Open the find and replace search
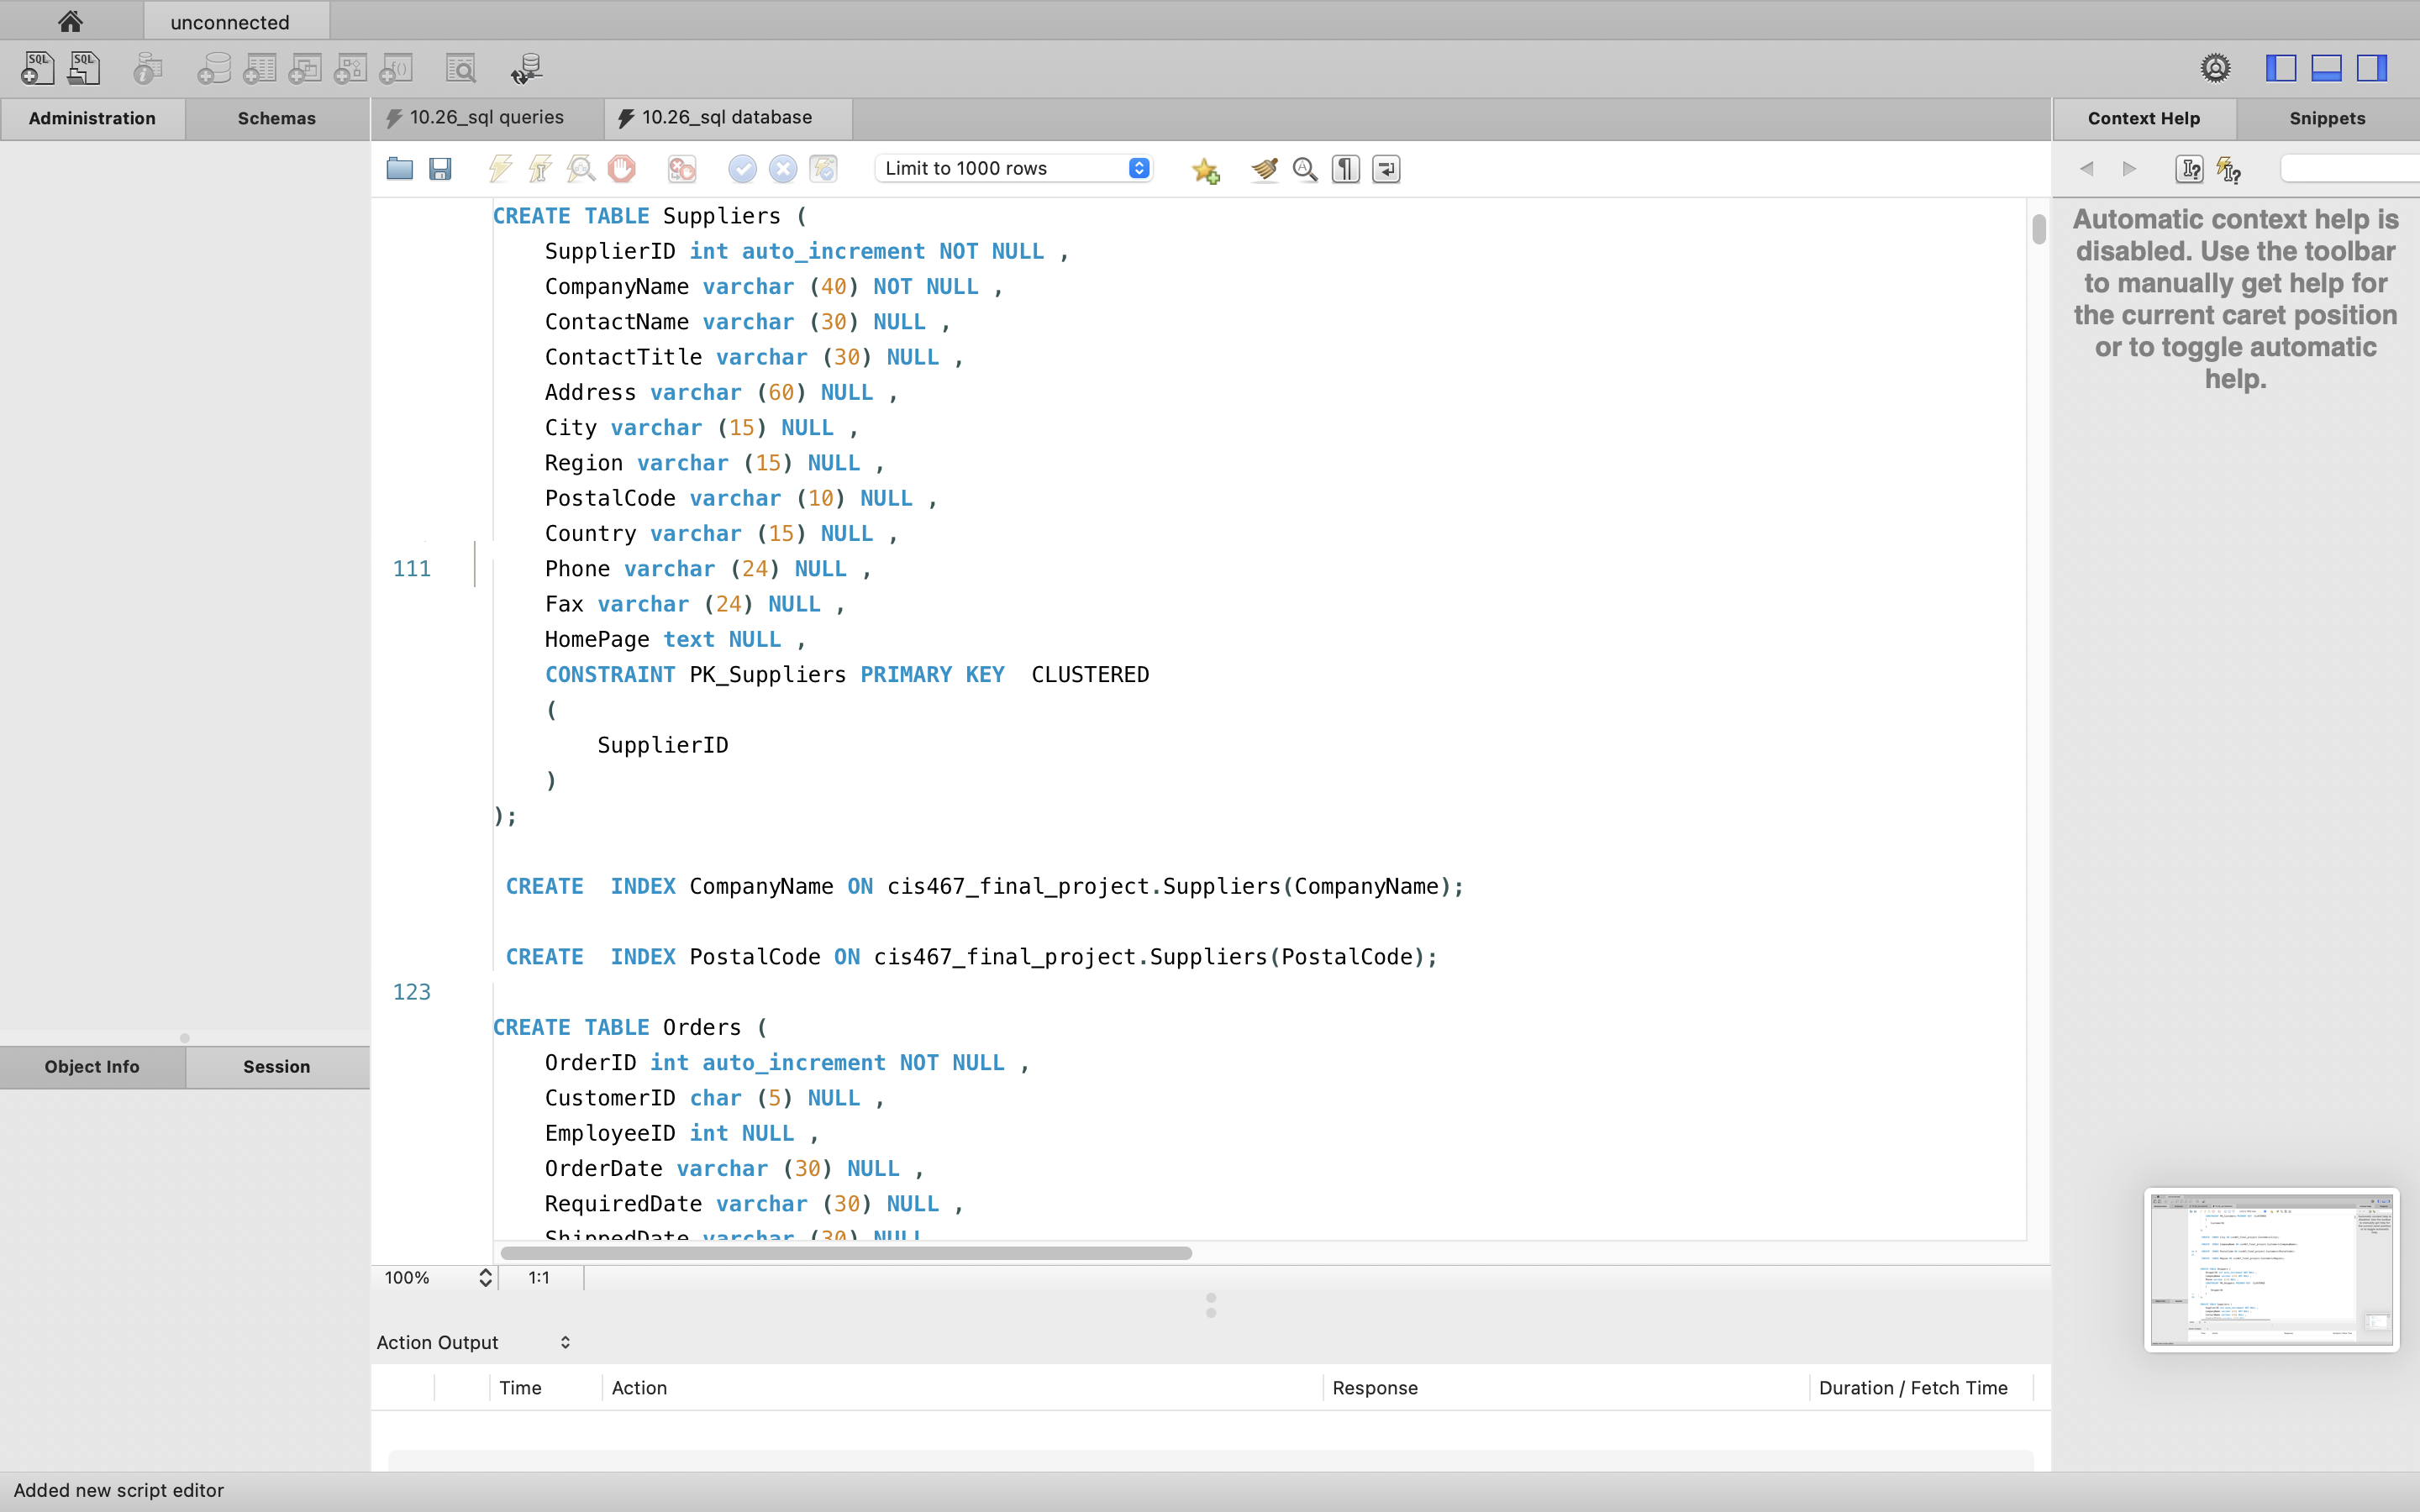Viewport: 2420px width, 1512px height. point(1303,169)
